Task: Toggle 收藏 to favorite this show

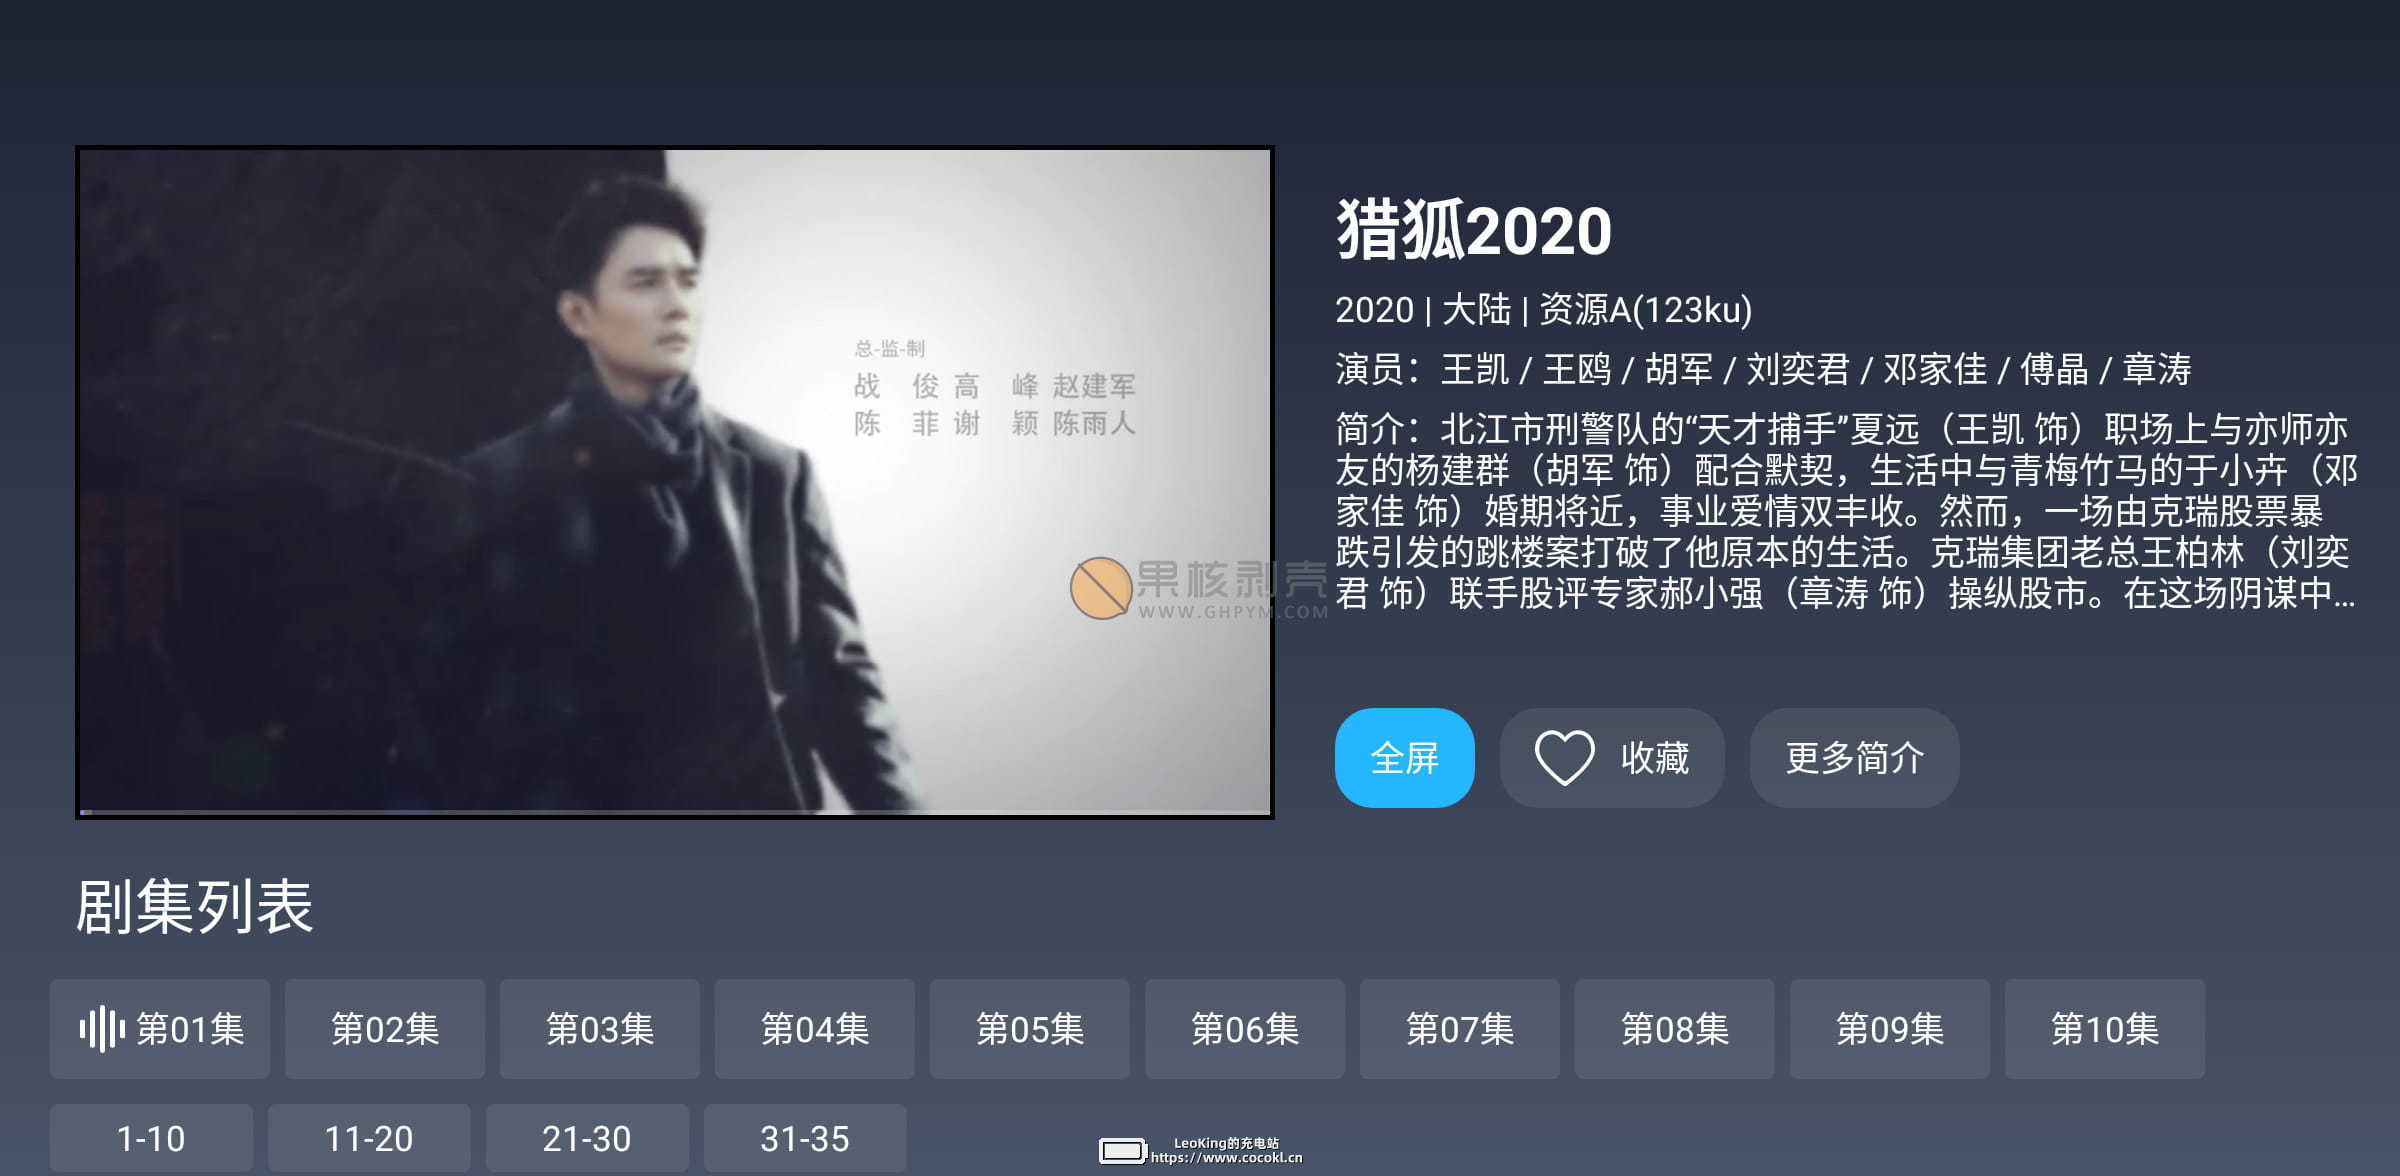Action: tap(1612, 758)
